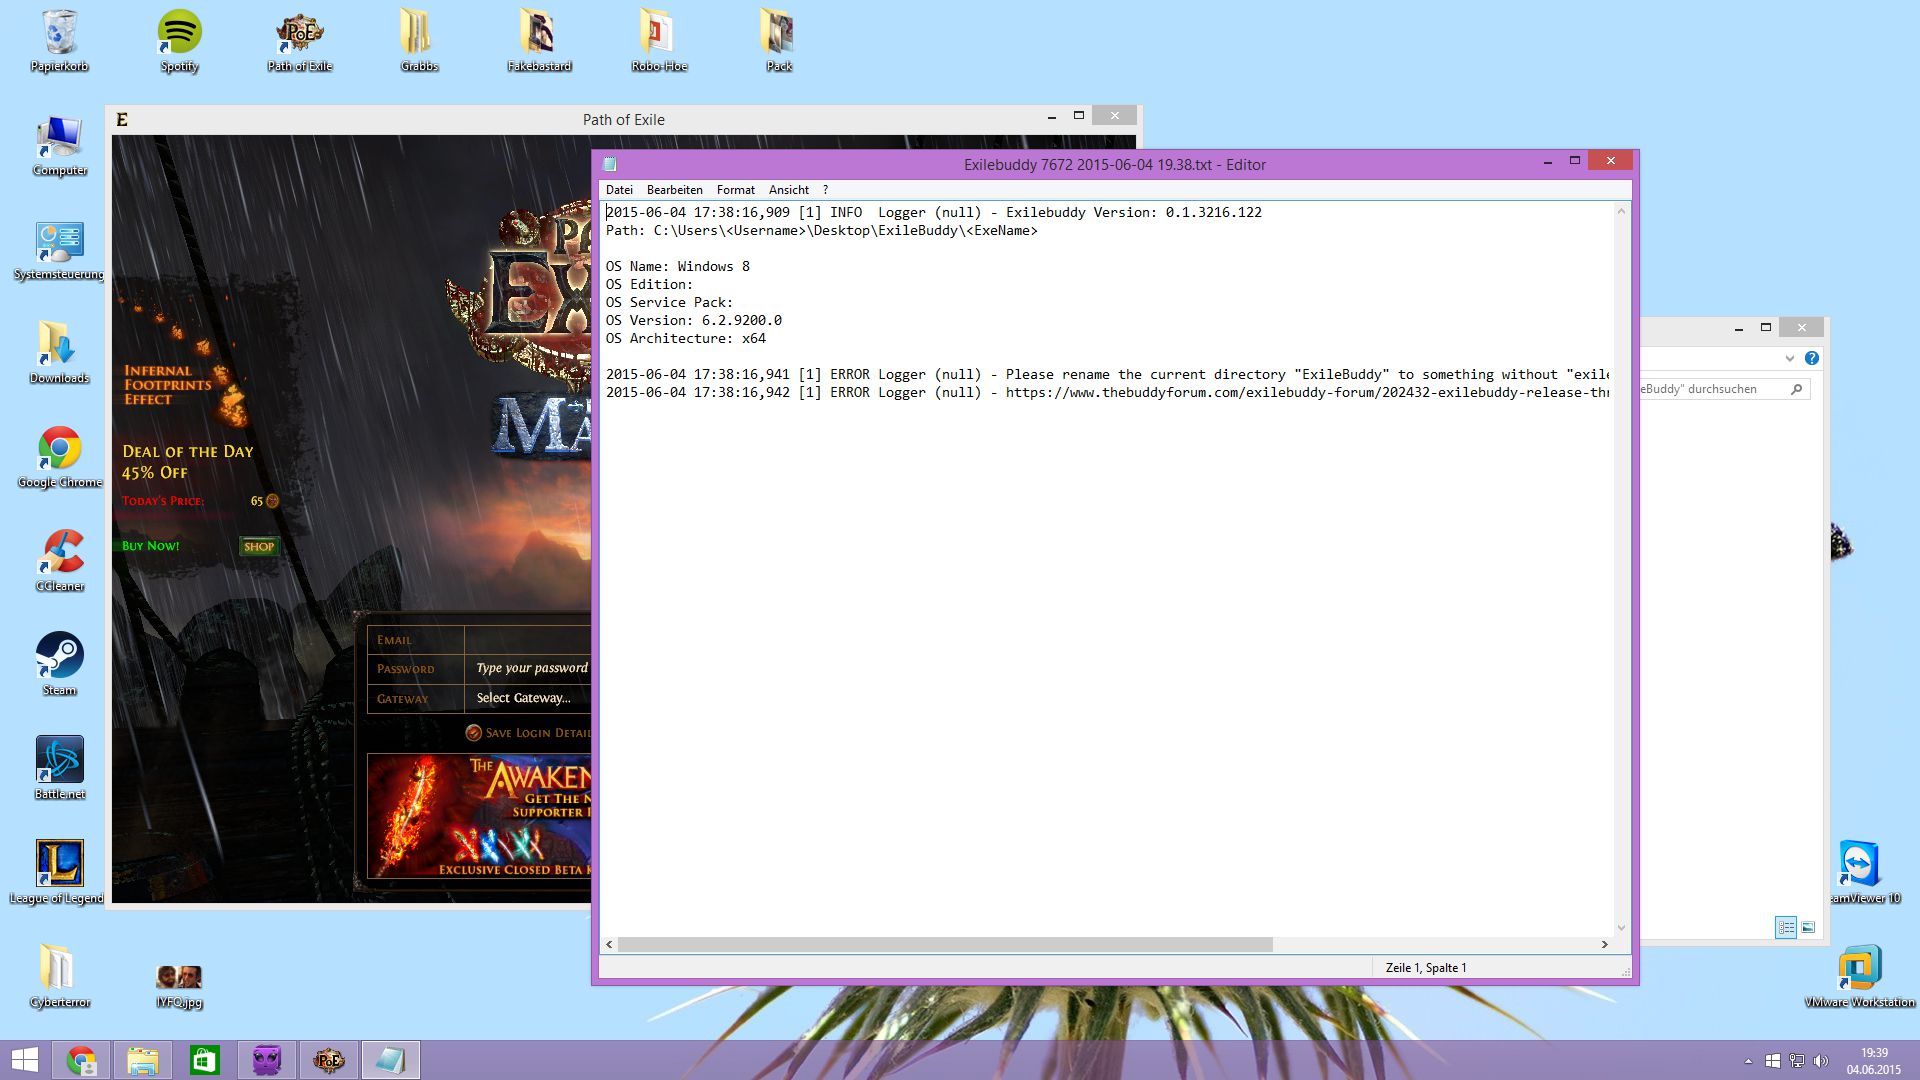Open the Datei menu in Editor

point(618,190)
